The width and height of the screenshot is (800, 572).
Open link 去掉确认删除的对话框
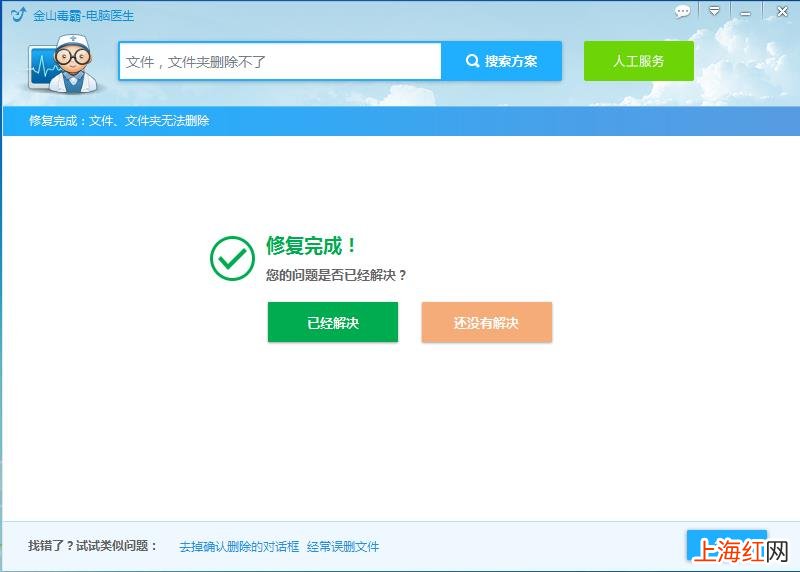pyautogui.click(x=239, y=546)
